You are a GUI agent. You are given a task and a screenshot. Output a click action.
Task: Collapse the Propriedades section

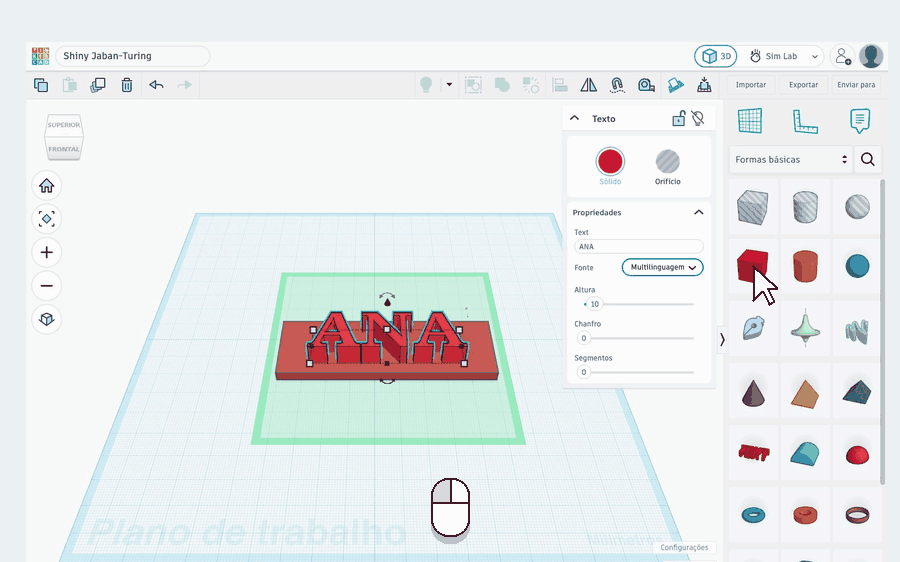(699, 212)
